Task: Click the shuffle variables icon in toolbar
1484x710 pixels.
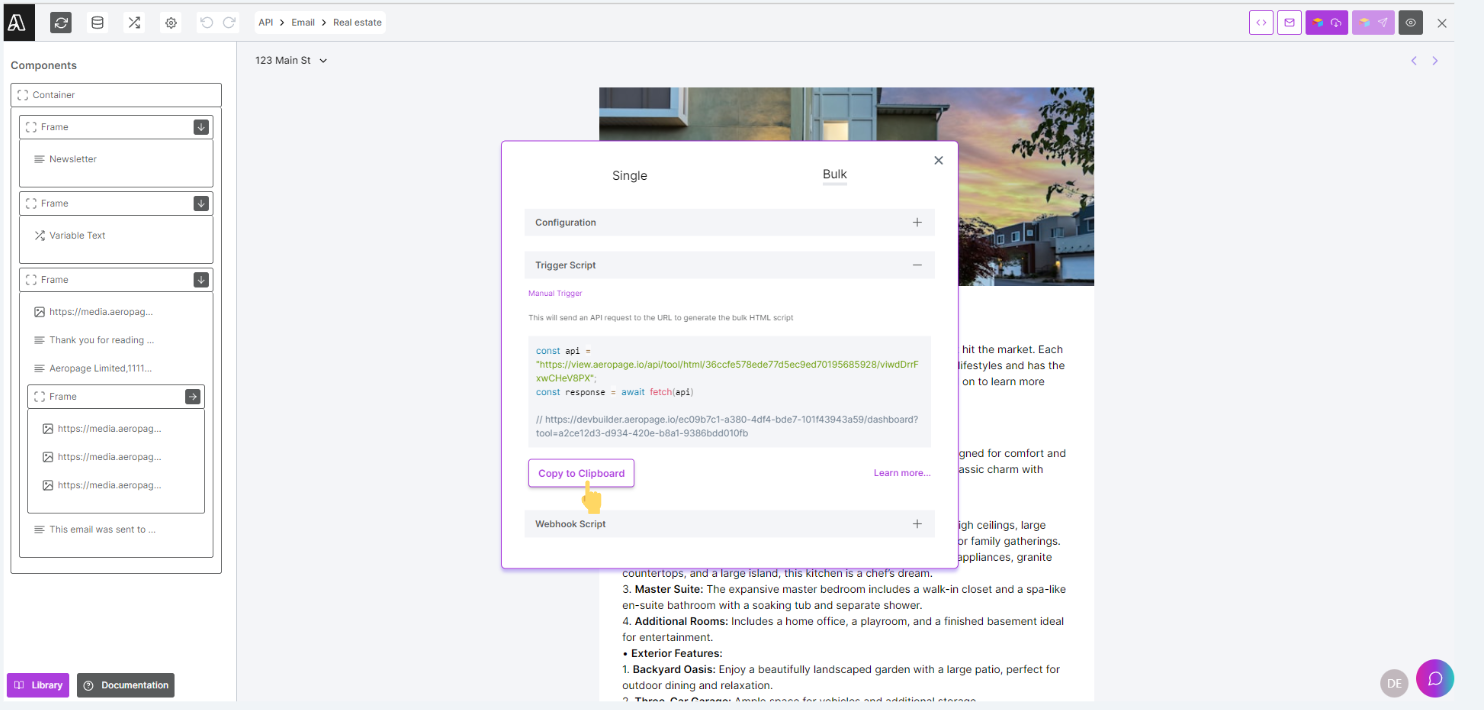Action: pos(133,22)
